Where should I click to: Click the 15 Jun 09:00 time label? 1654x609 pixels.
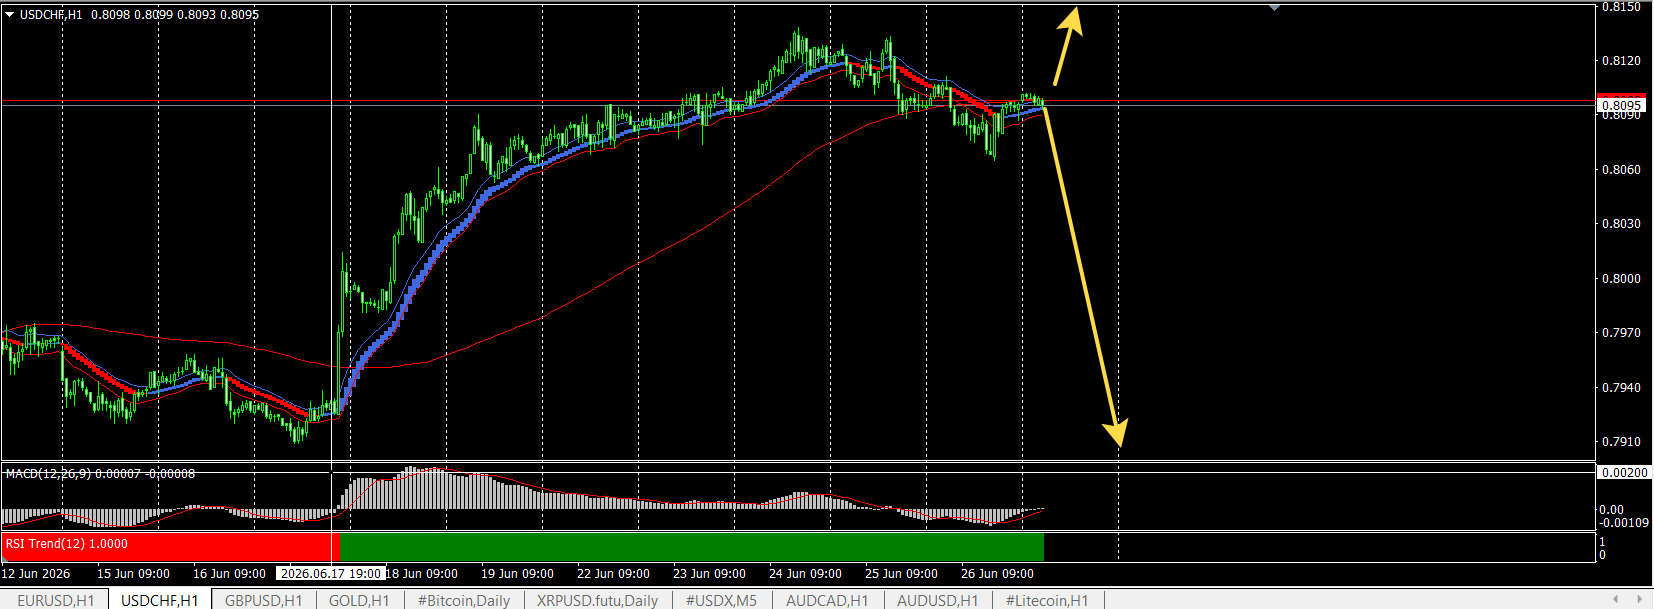tap(133, 574)
